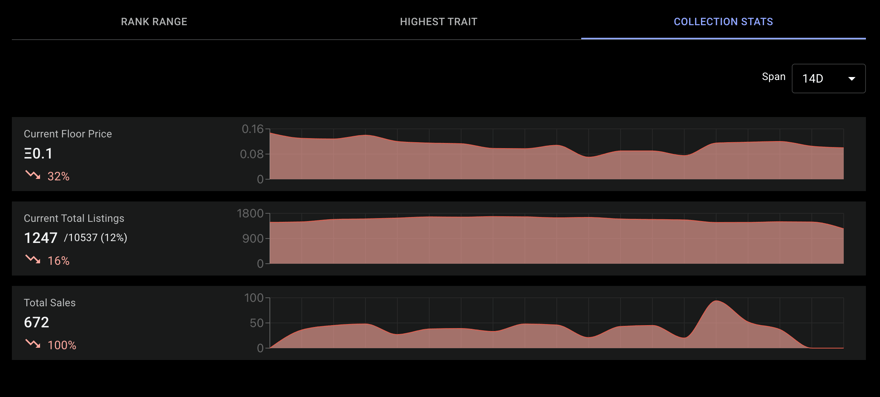Switch to the Rank Range tab
Screen dimensions: 880x397
click(x=154, y=22)
